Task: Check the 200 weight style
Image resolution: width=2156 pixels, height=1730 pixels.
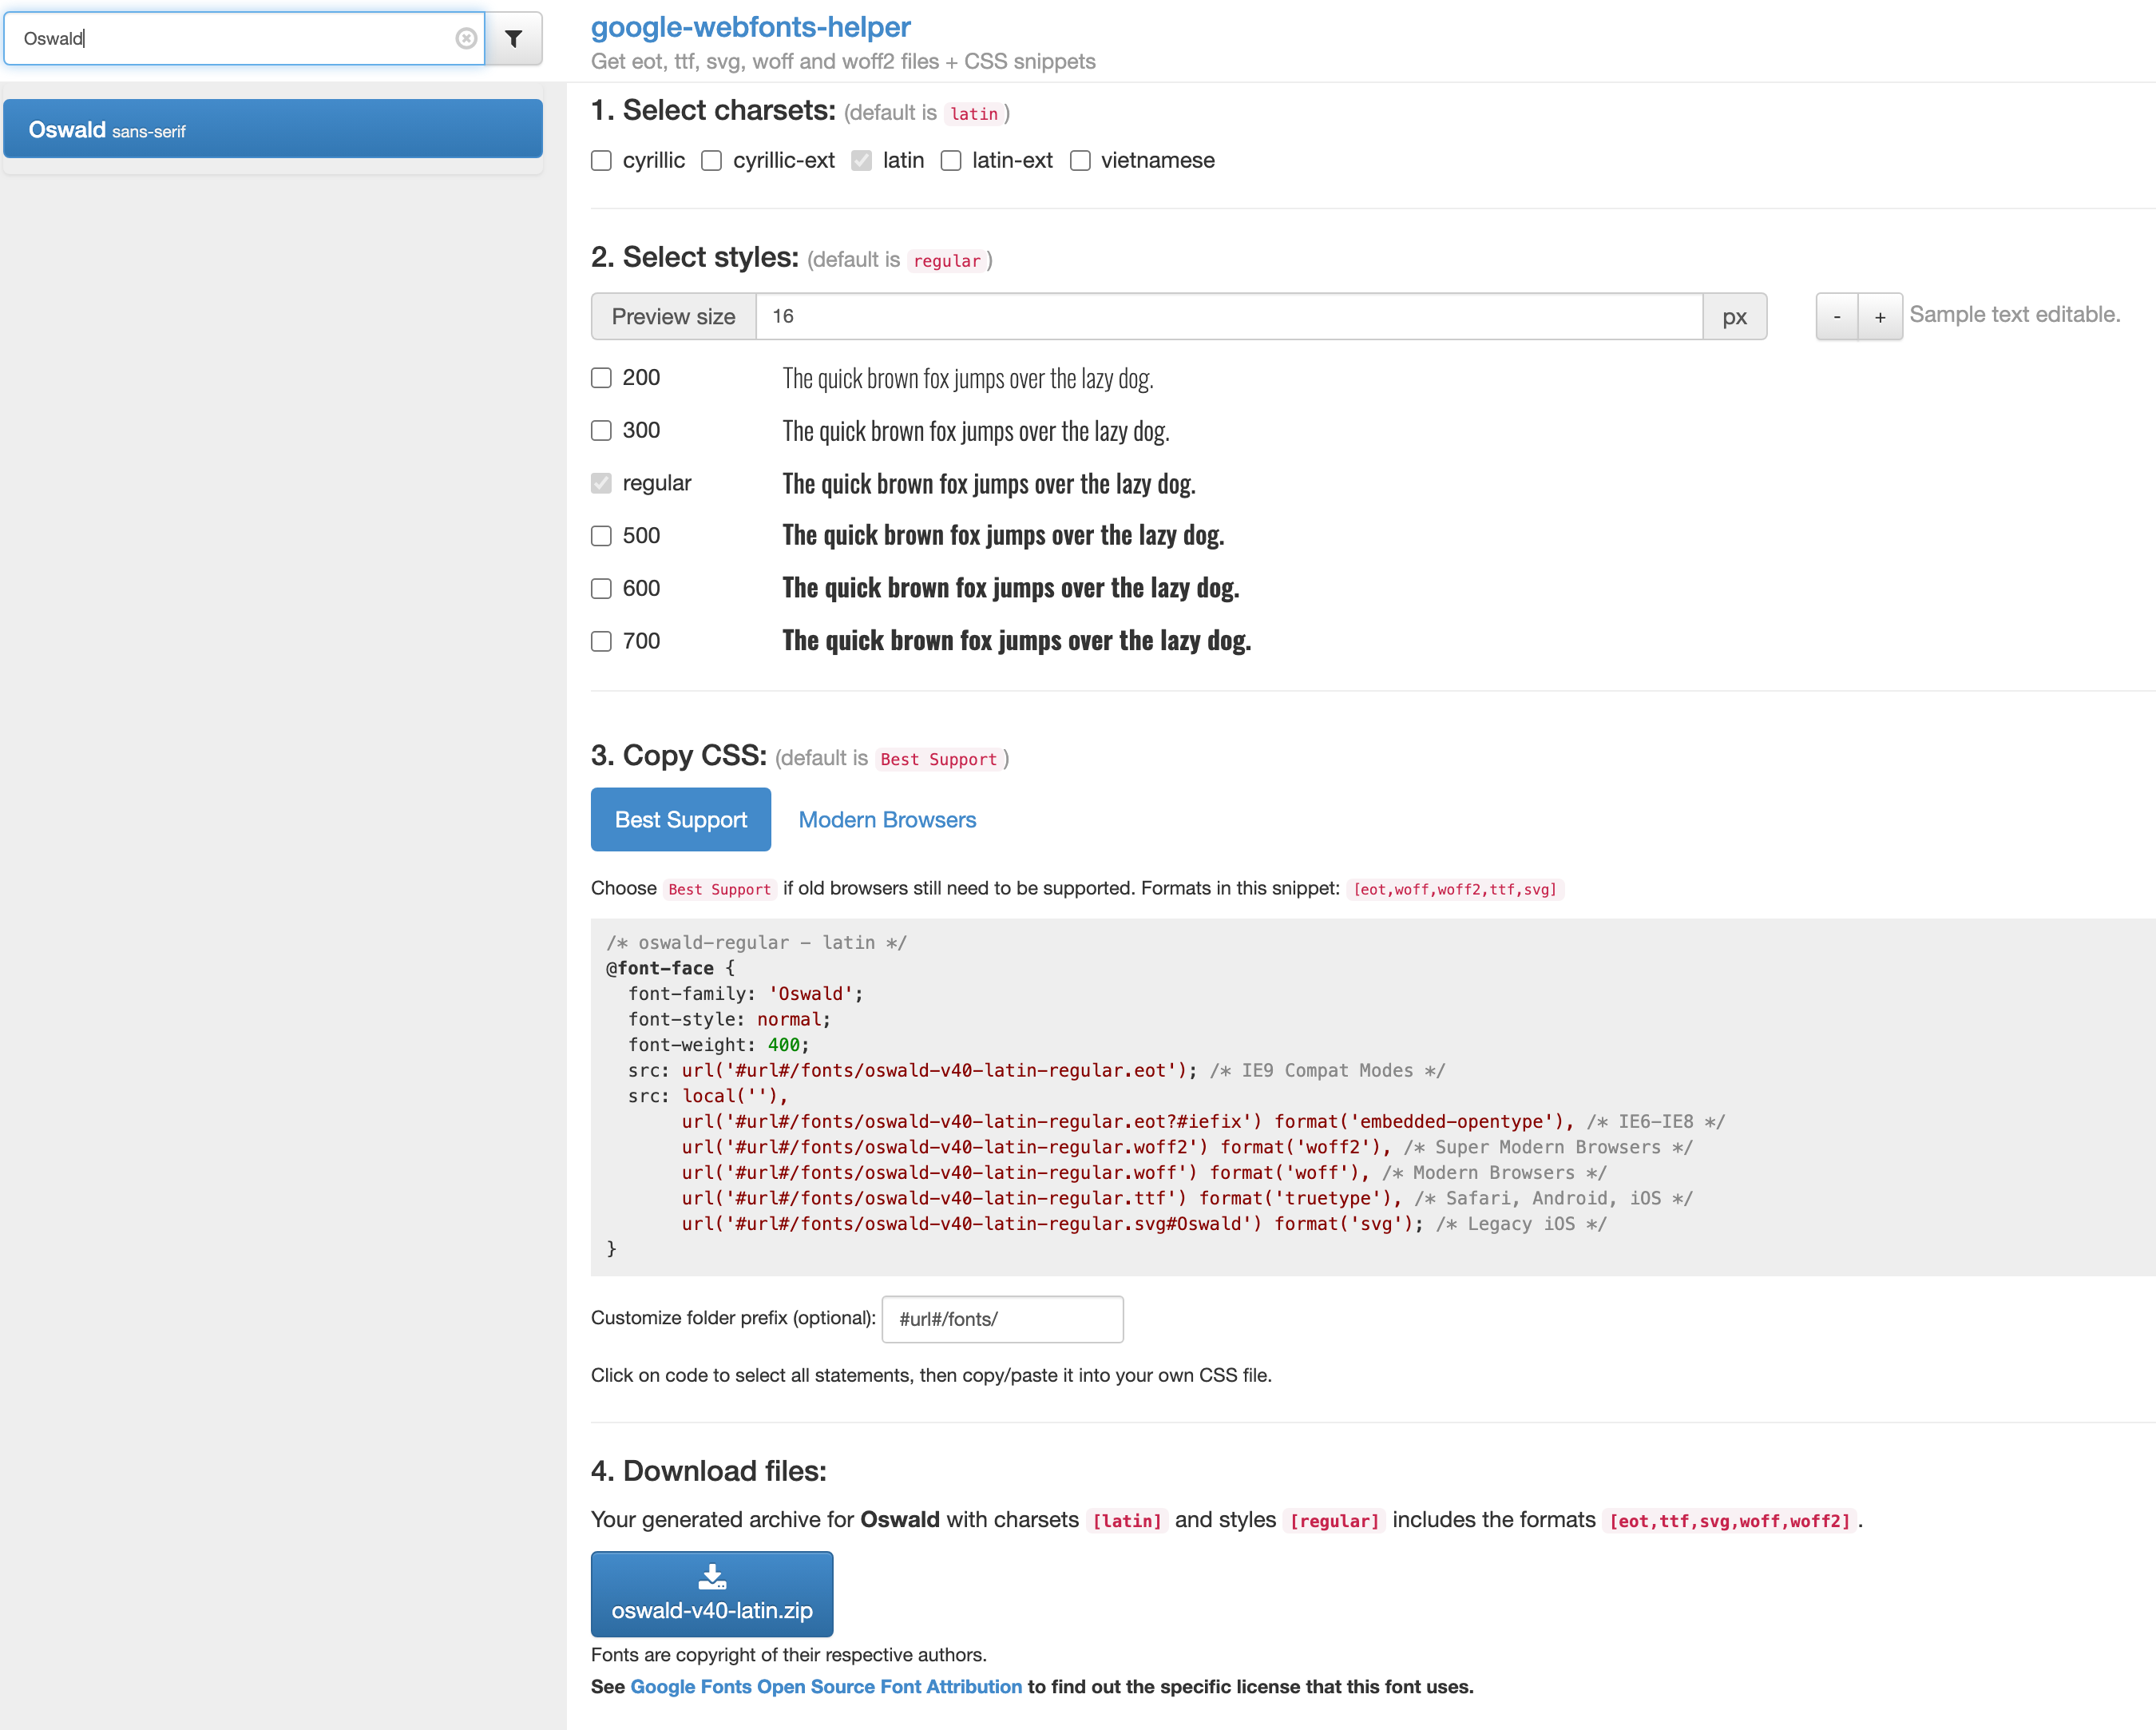Action: pyautogui.click(x=601, y=378)
